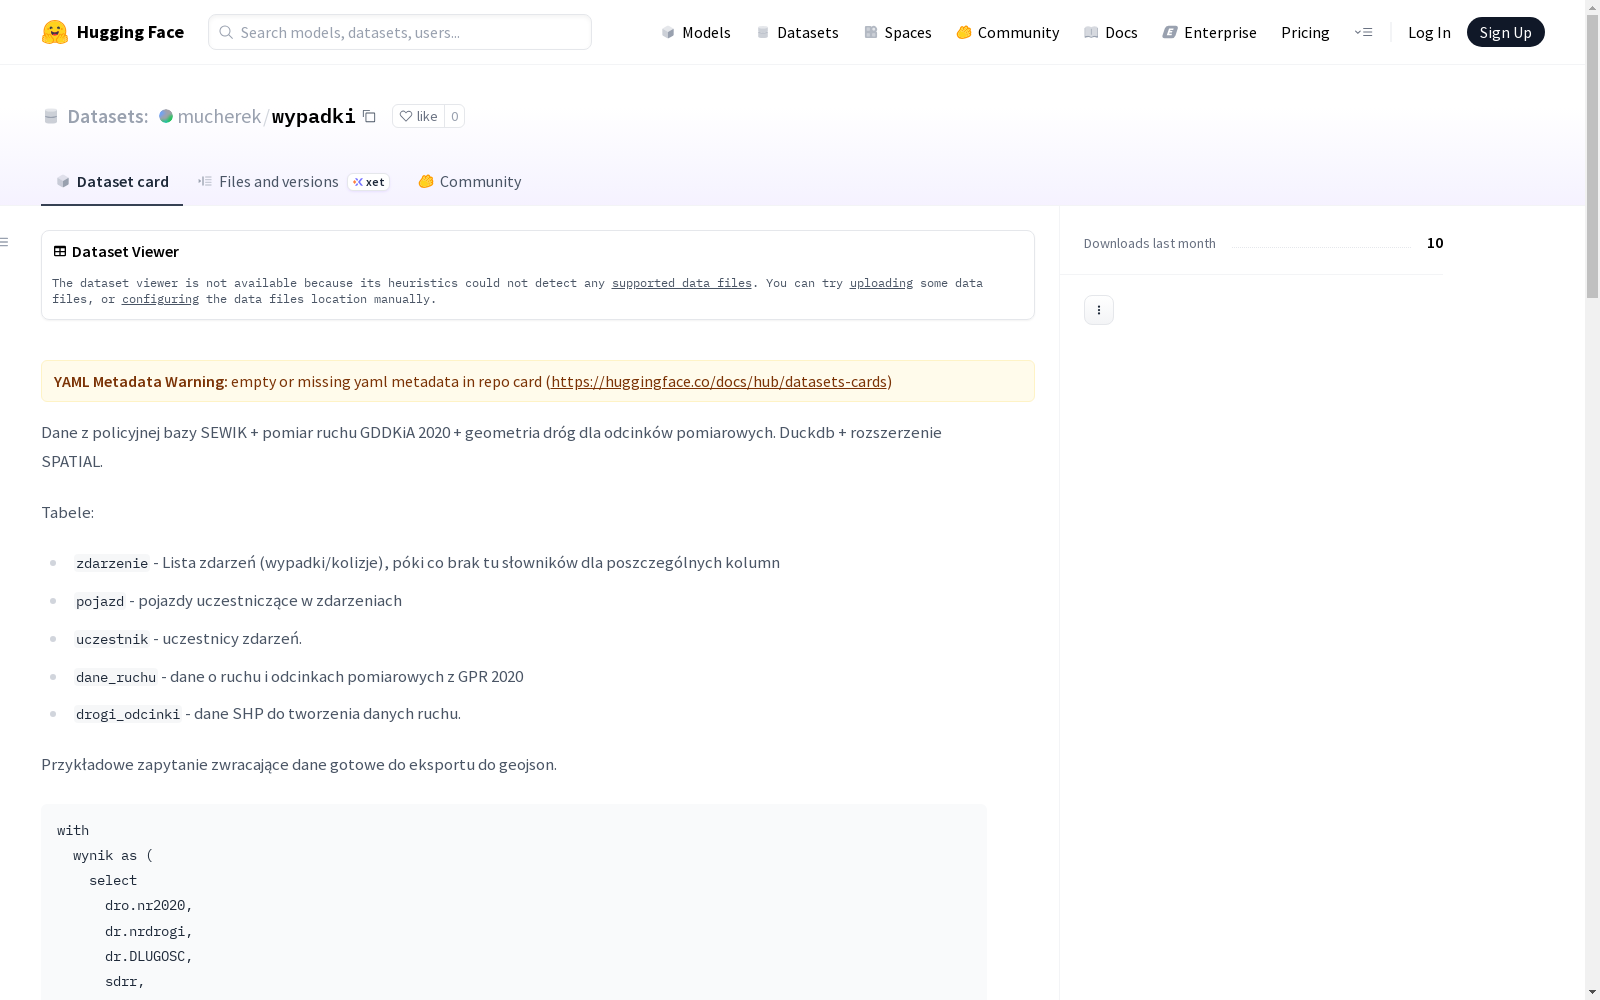Click the 'dr.DLUGOSC,' code line
The image size is (1600, 1000).
click(148, 956)
